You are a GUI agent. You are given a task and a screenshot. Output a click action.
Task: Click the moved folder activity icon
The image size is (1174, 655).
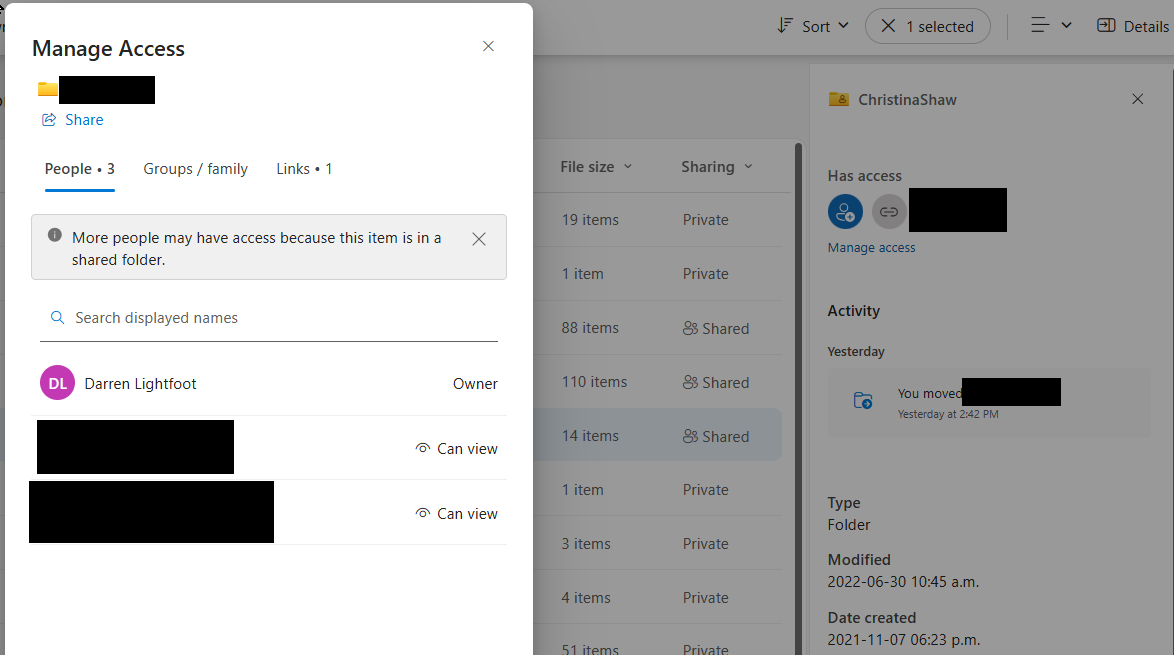click(x=863, y=400)
